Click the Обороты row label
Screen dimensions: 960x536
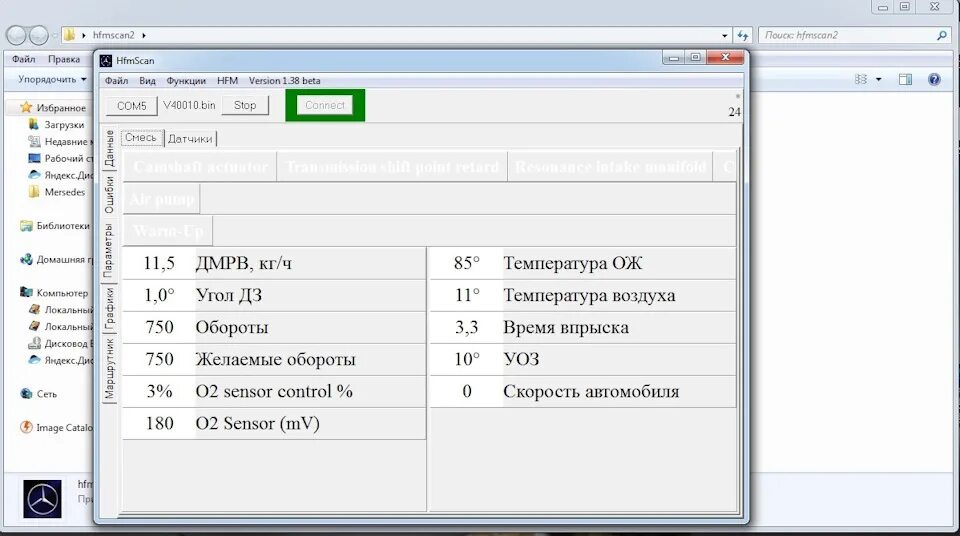tap(232, 327)
